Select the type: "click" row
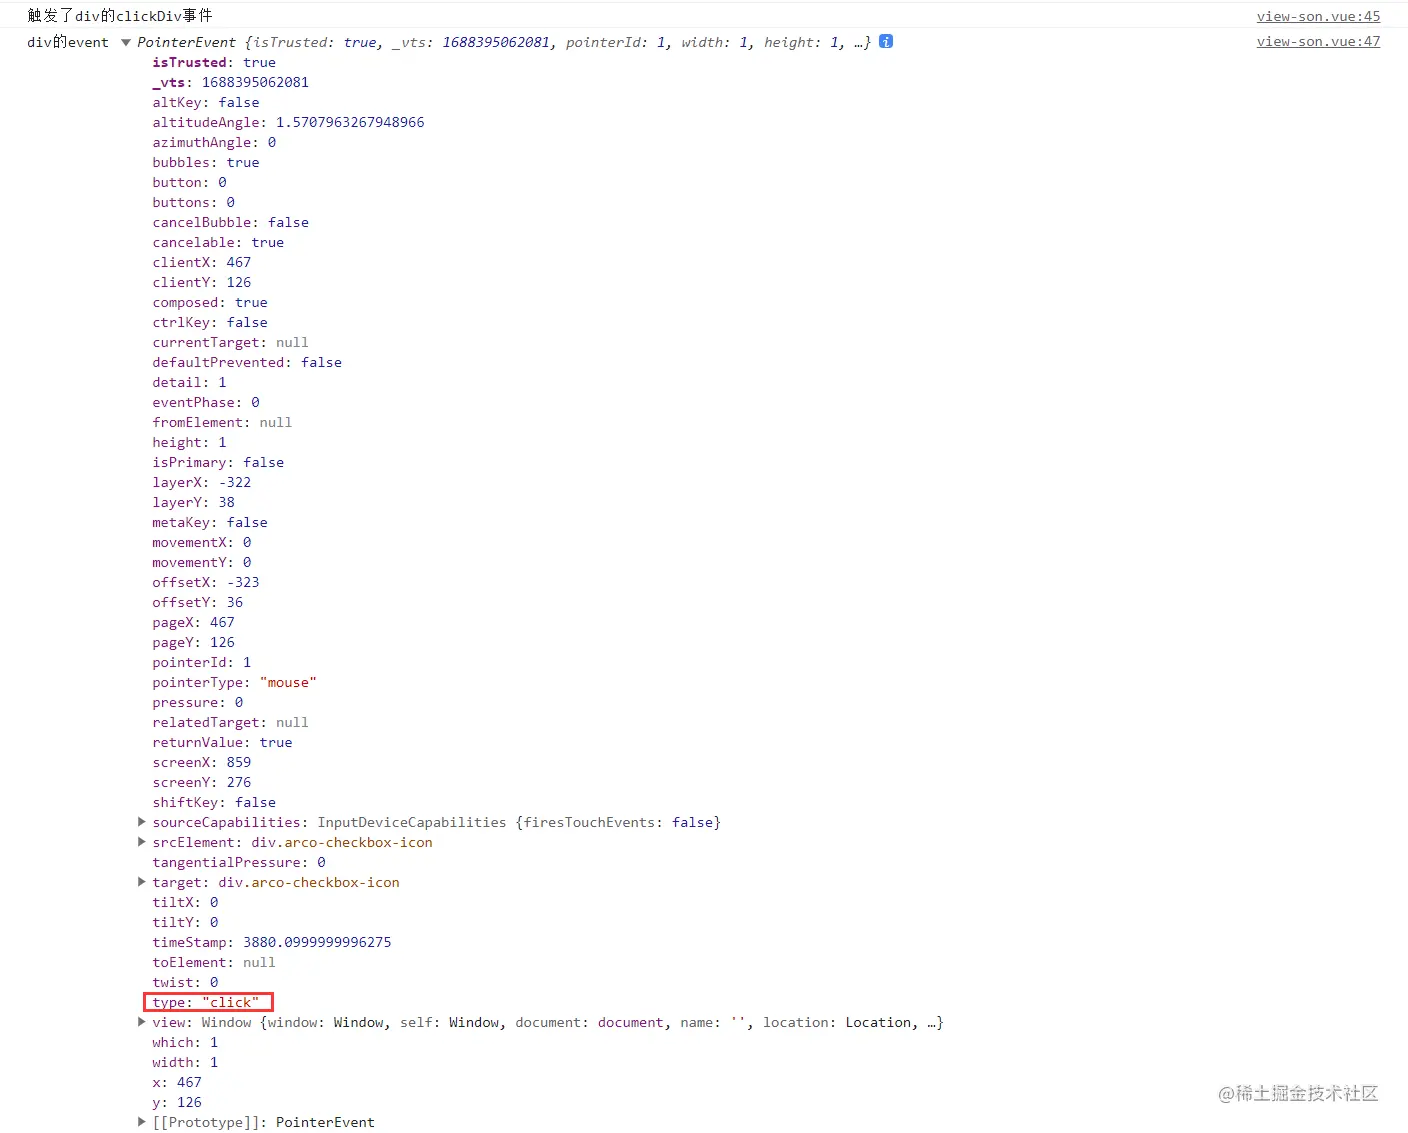 [206, 1002]
